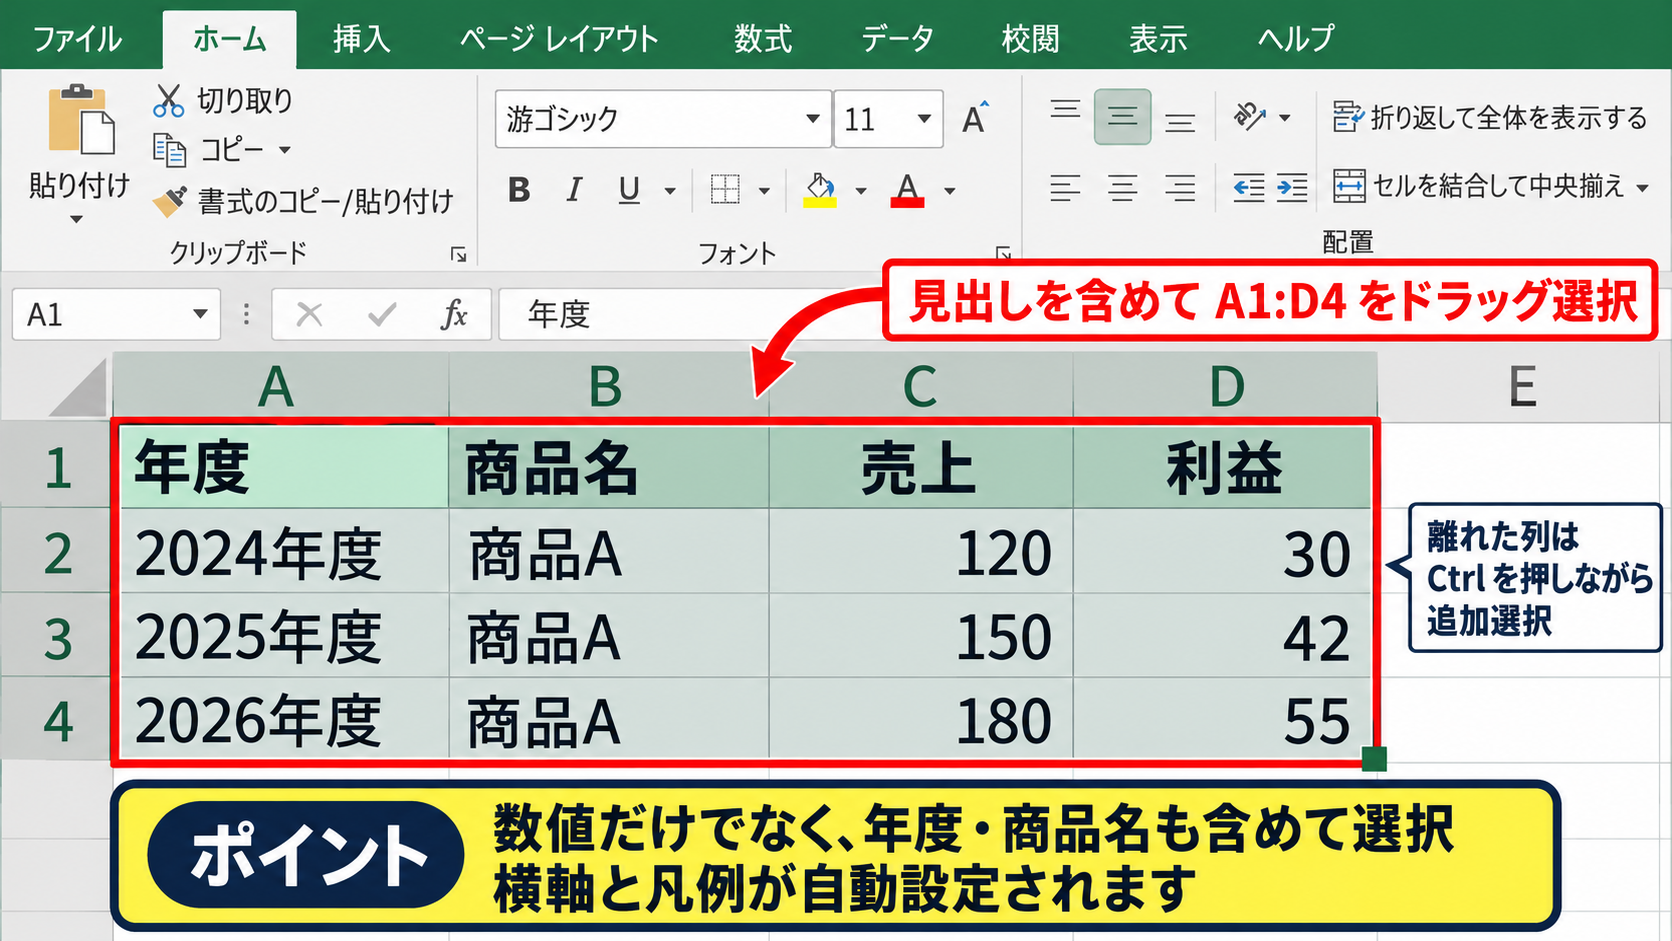Confirm the entry with the checkmark
1672x941 pixels.
pyautogui.click(x=382, y=315)
